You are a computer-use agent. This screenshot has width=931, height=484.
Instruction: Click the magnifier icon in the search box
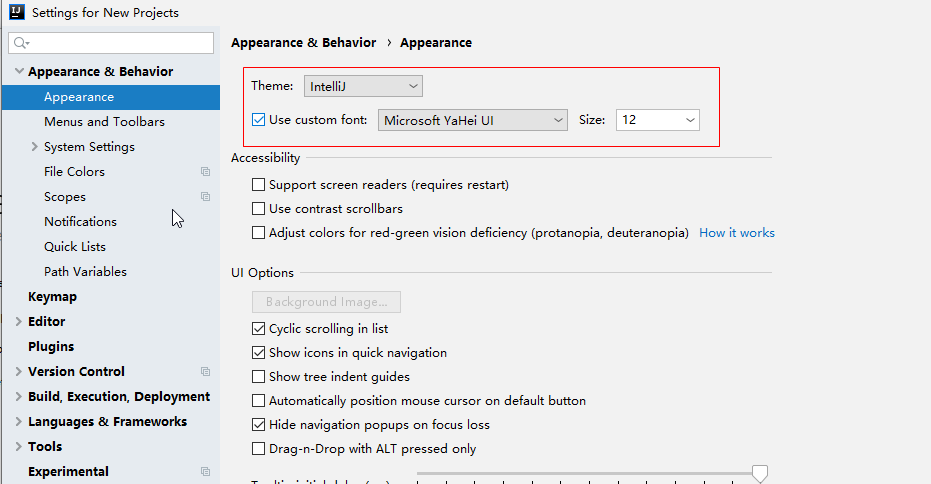(x=21, y=43)
